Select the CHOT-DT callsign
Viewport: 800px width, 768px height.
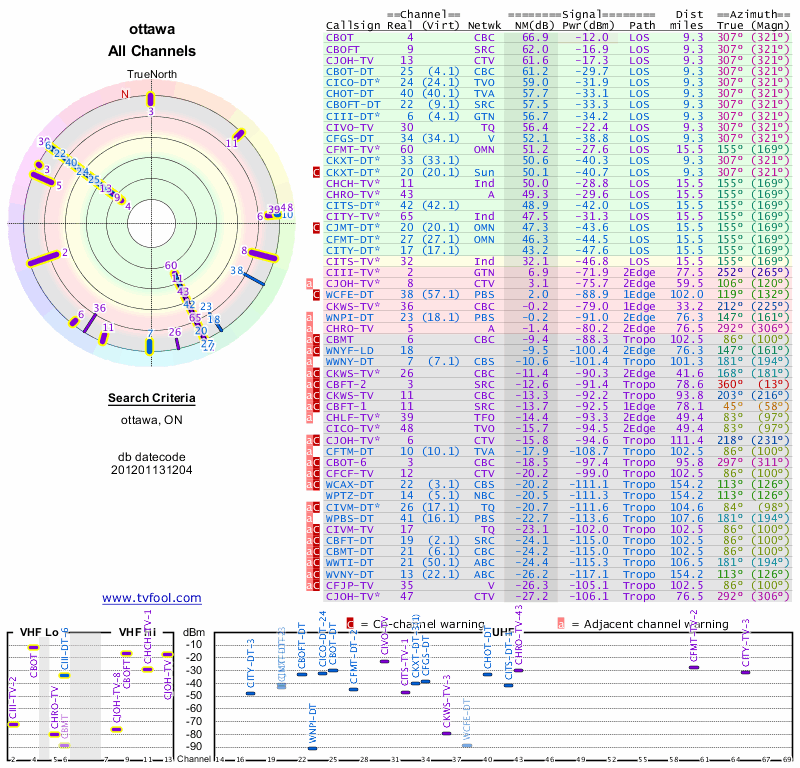pos(350,93)
